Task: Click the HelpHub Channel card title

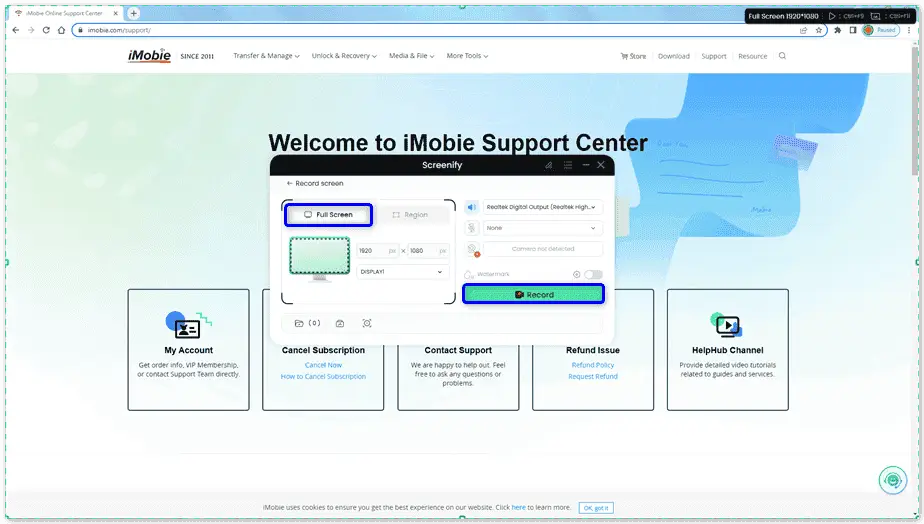Action: point(727,350)
